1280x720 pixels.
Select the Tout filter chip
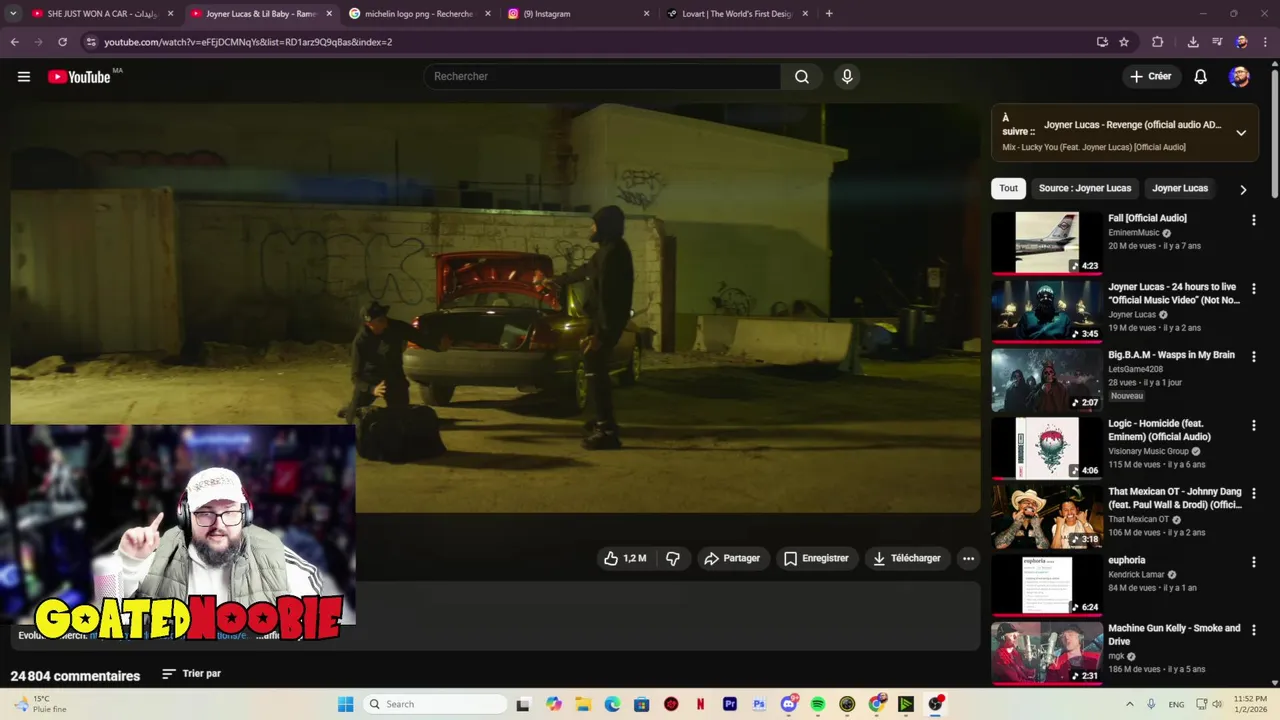point(1008,188)
